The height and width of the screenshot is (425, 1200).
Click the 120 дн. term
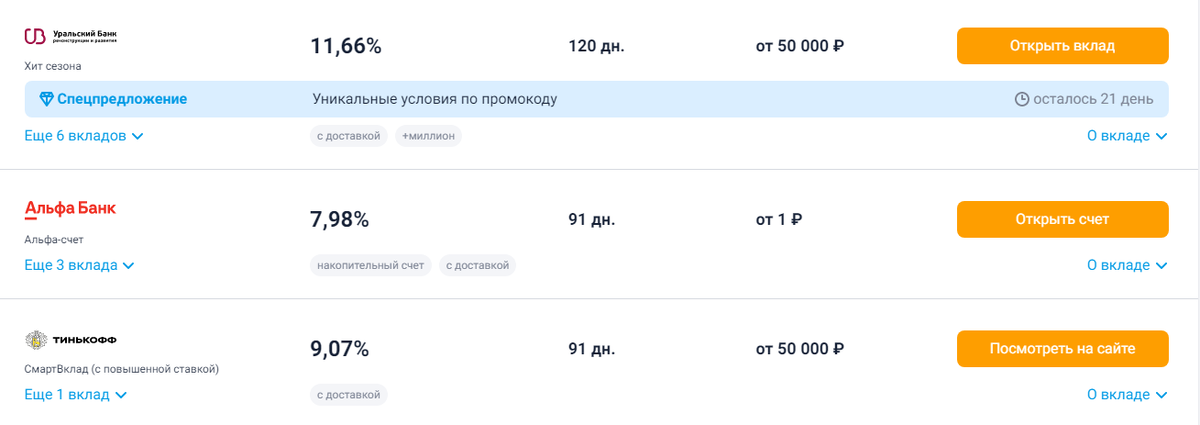click(596, 46)
